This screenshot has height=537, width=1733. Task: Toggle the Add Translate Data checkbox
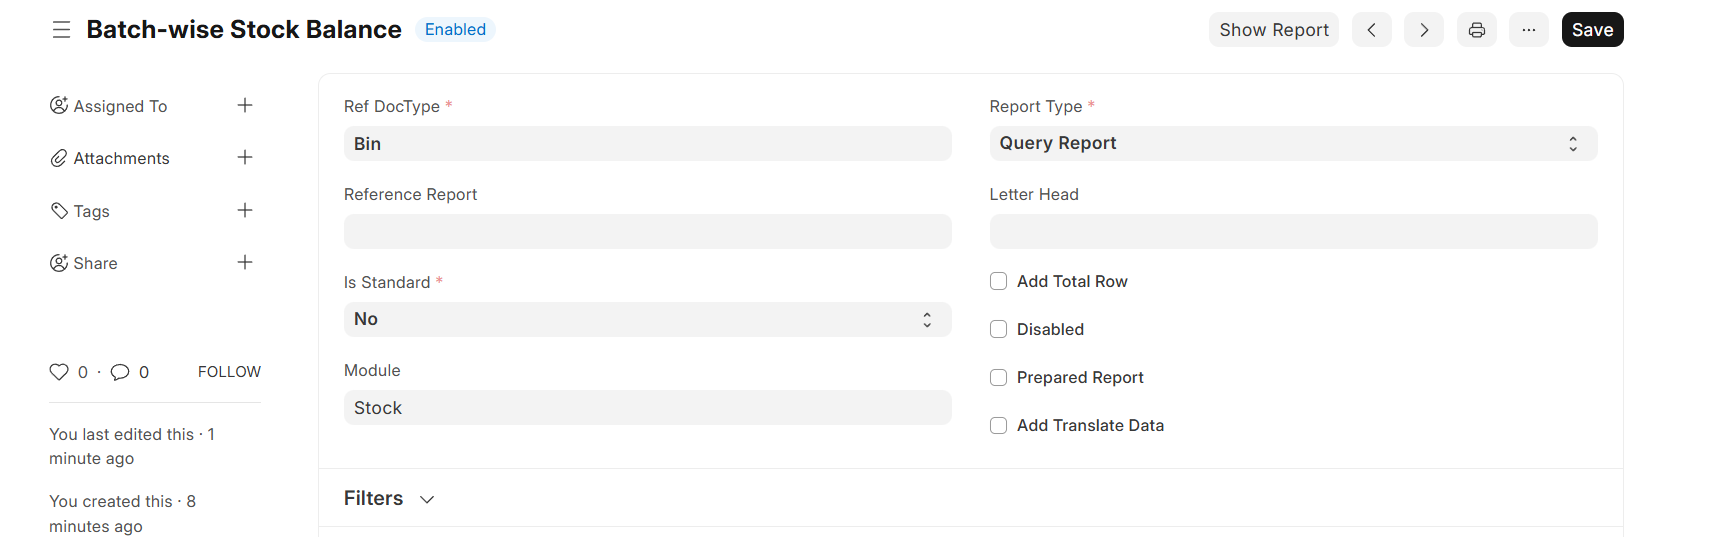[998, 425]
